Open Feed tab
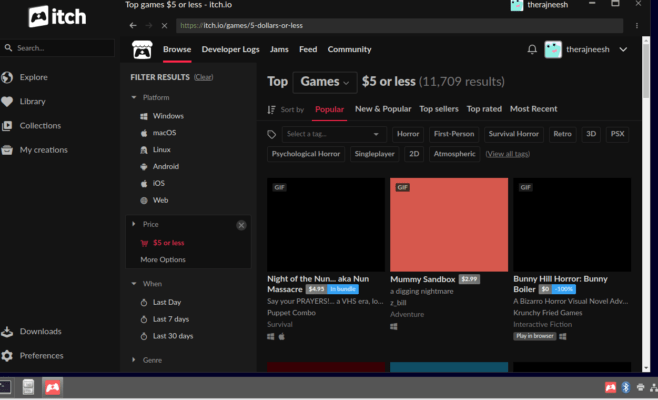Screen dimensions: 658x400 click(308, 50)
